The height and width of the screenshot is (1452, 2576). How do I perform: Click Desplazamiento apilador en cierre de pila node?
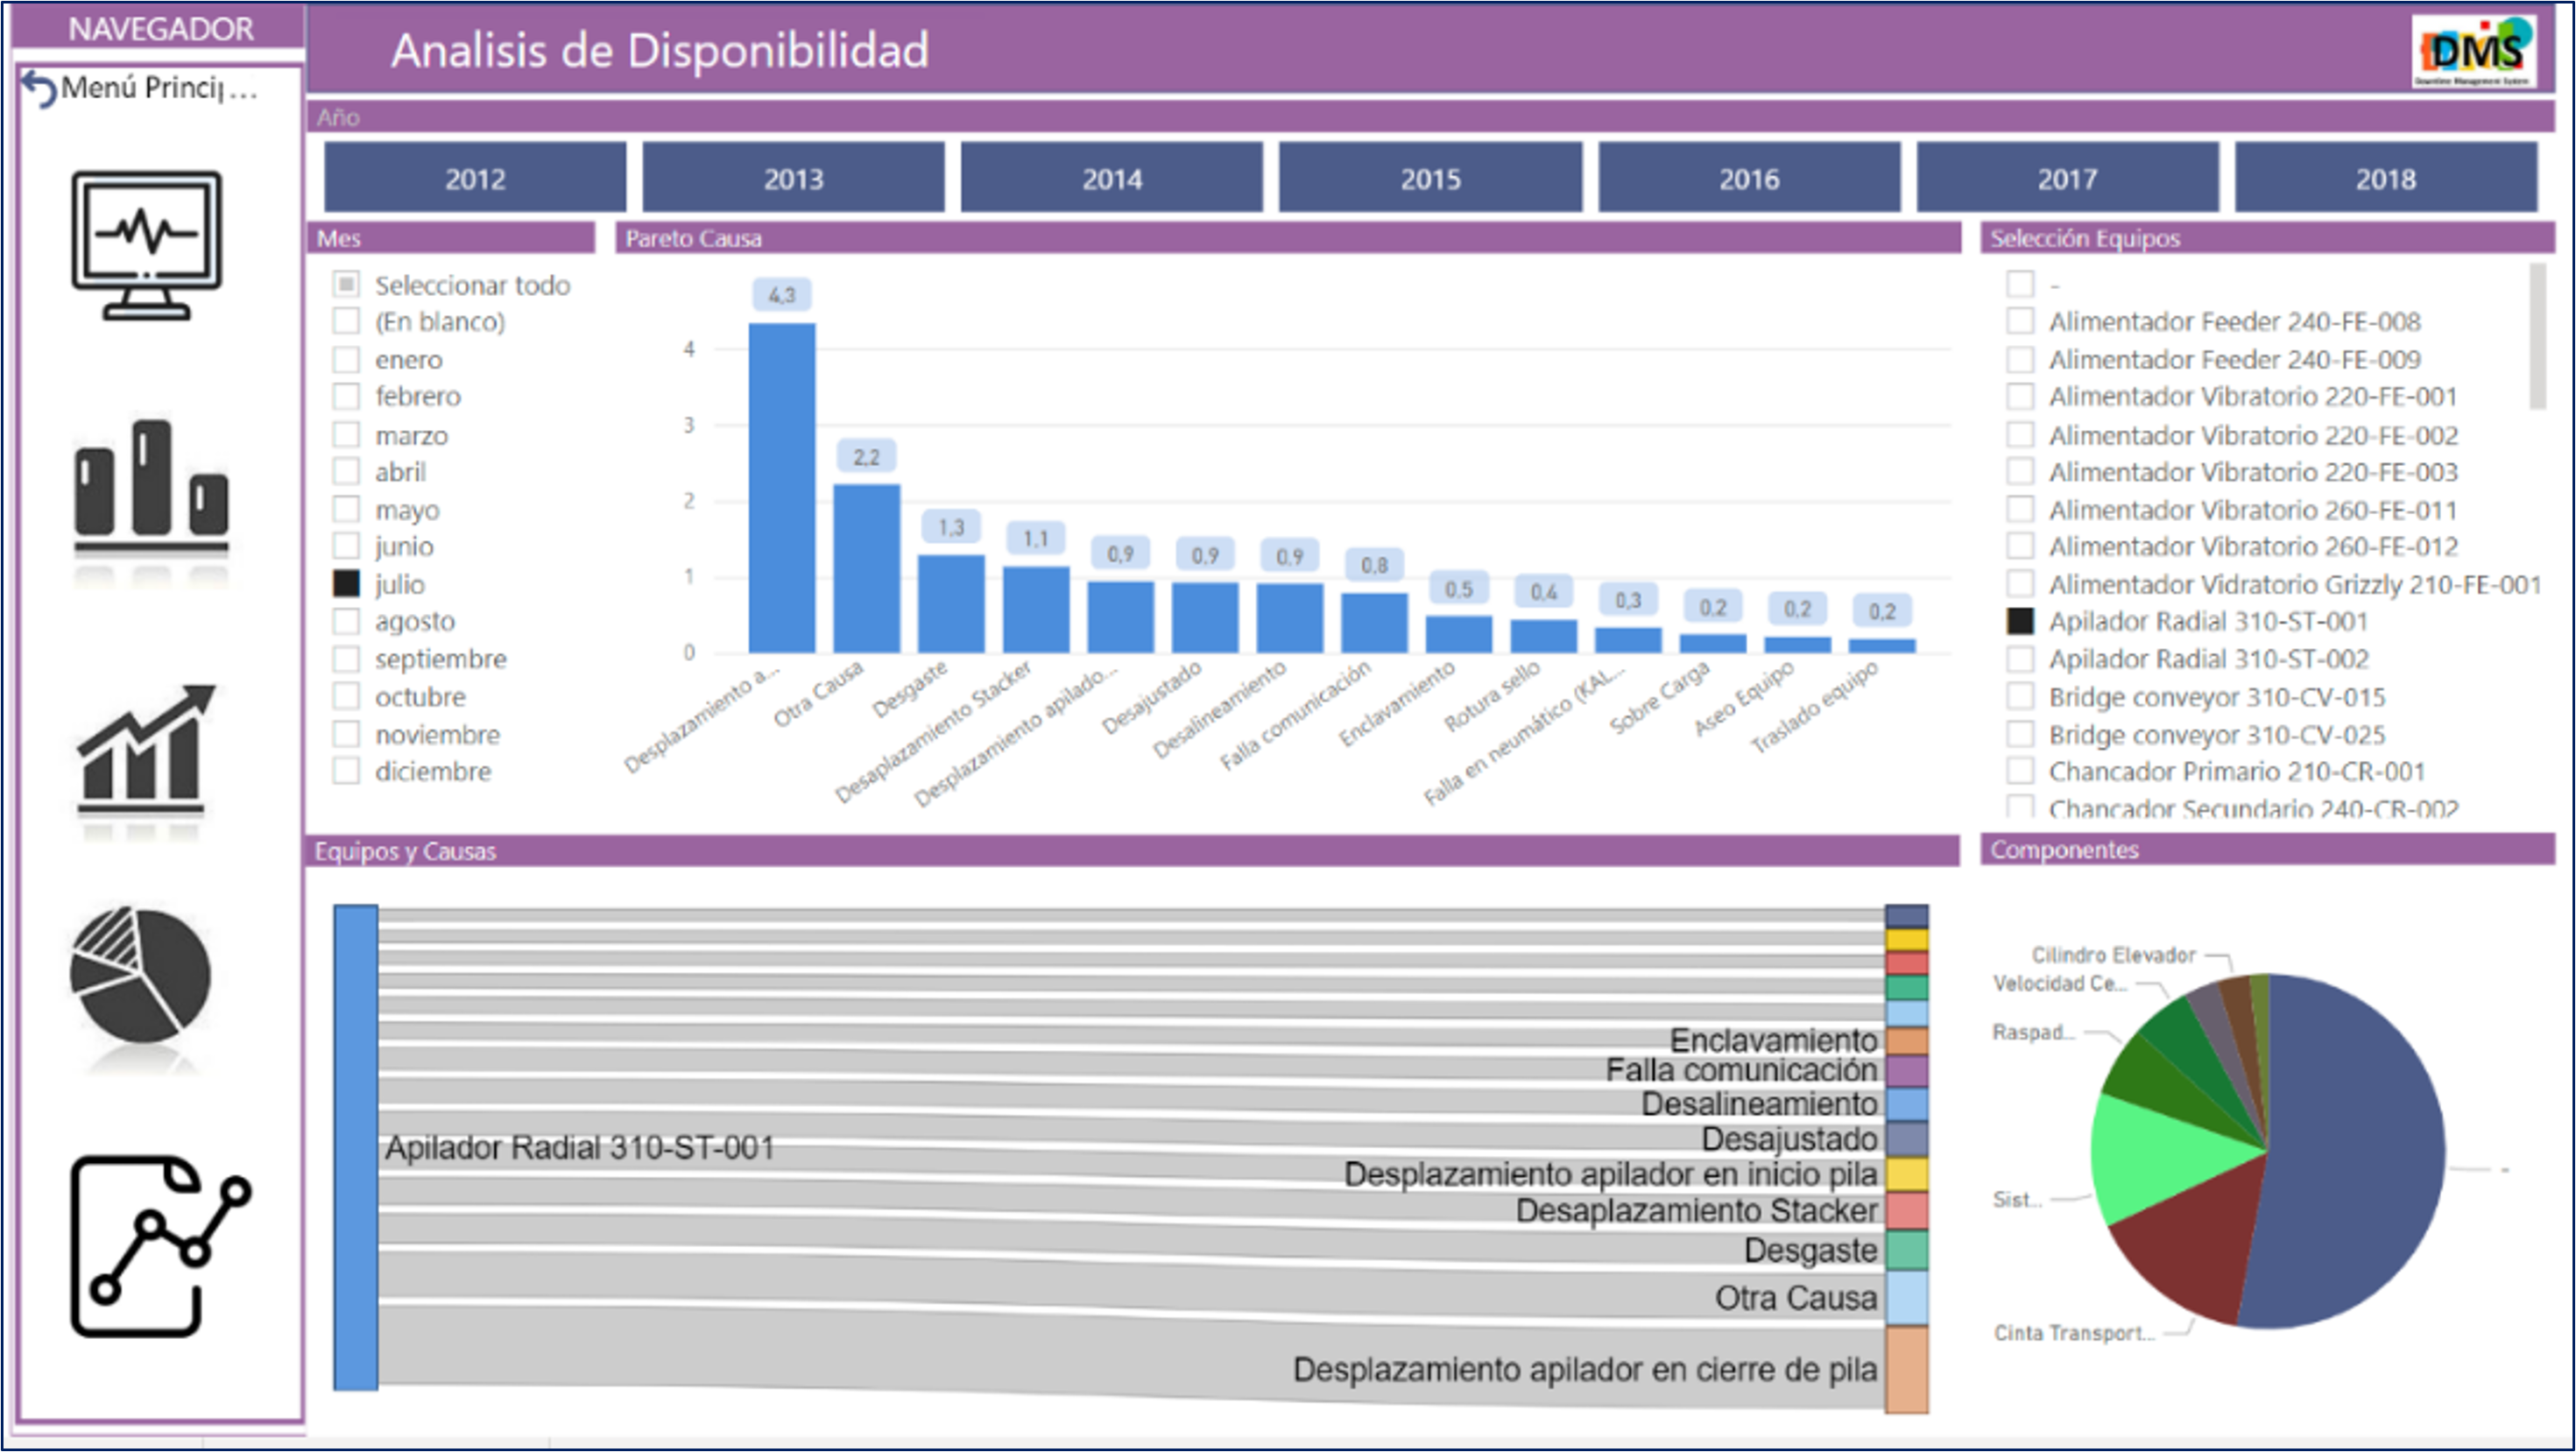(1906, 1369)
